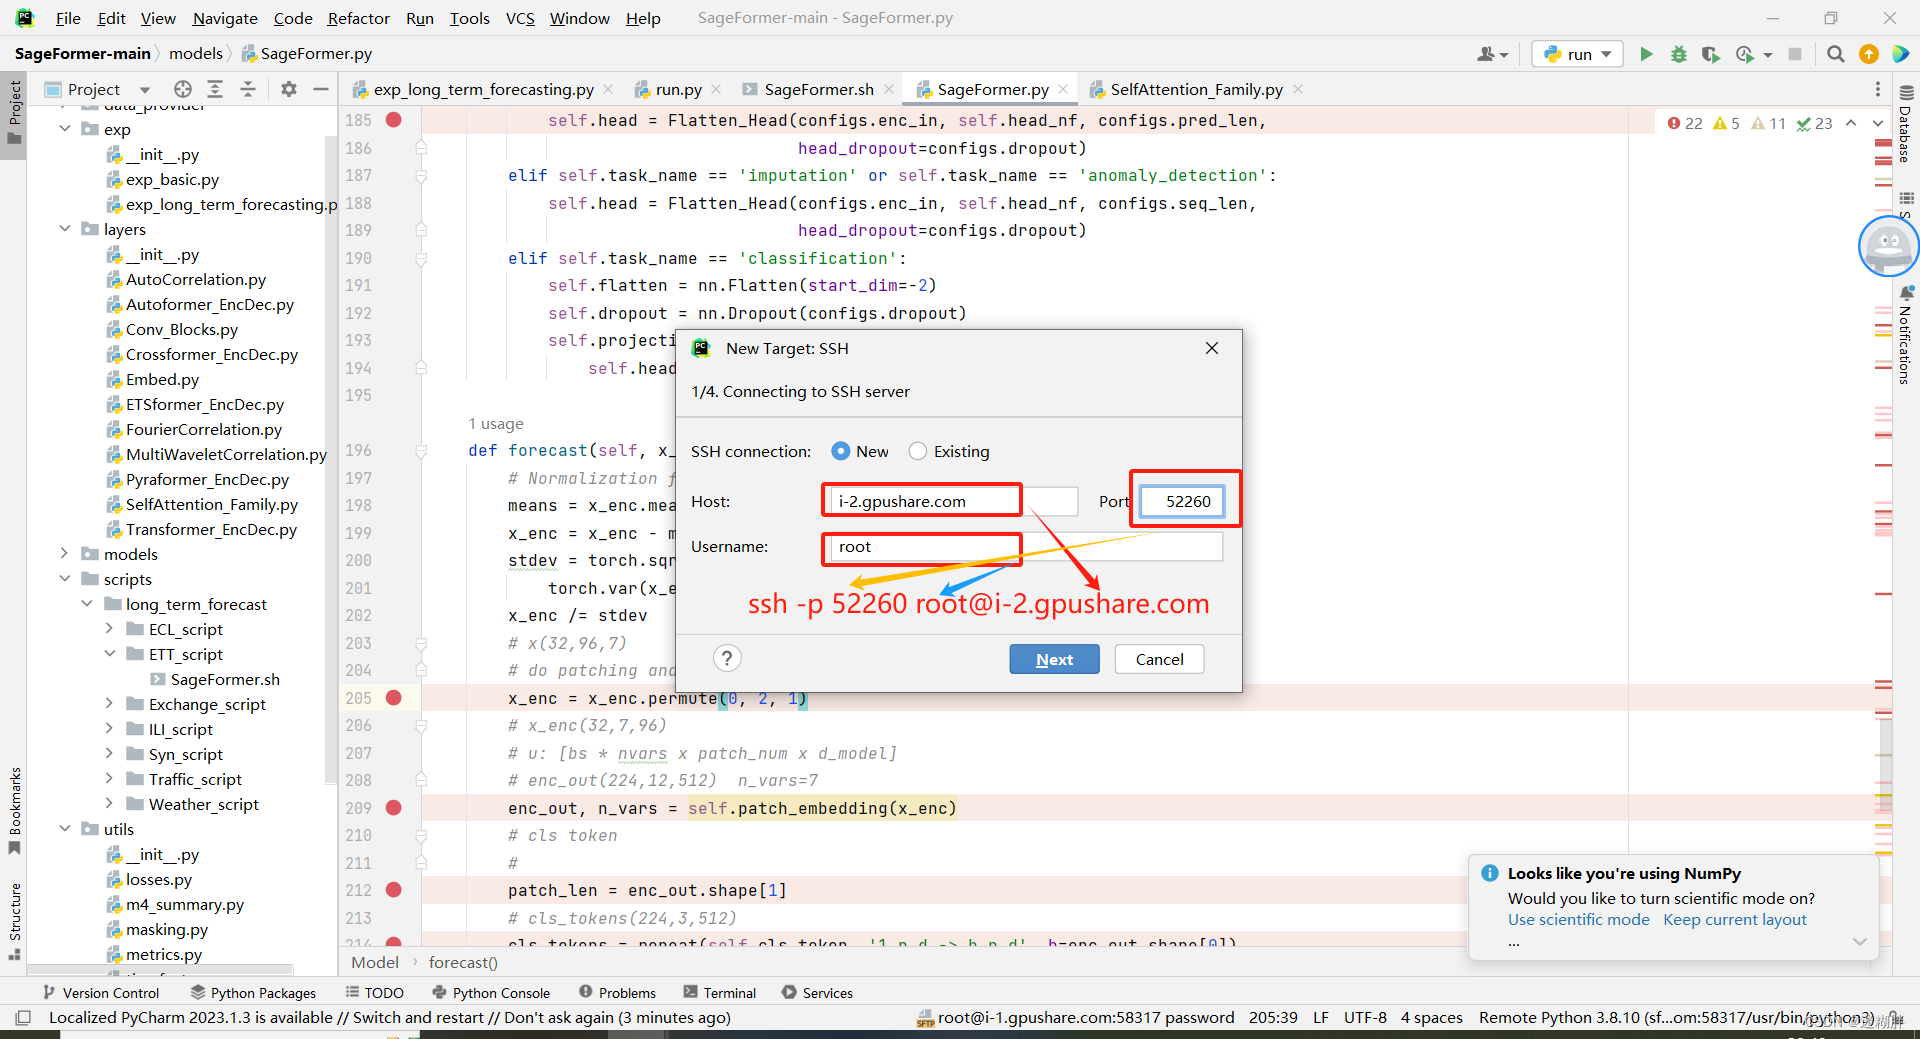Open Project panel settings gear

point(289,89)
